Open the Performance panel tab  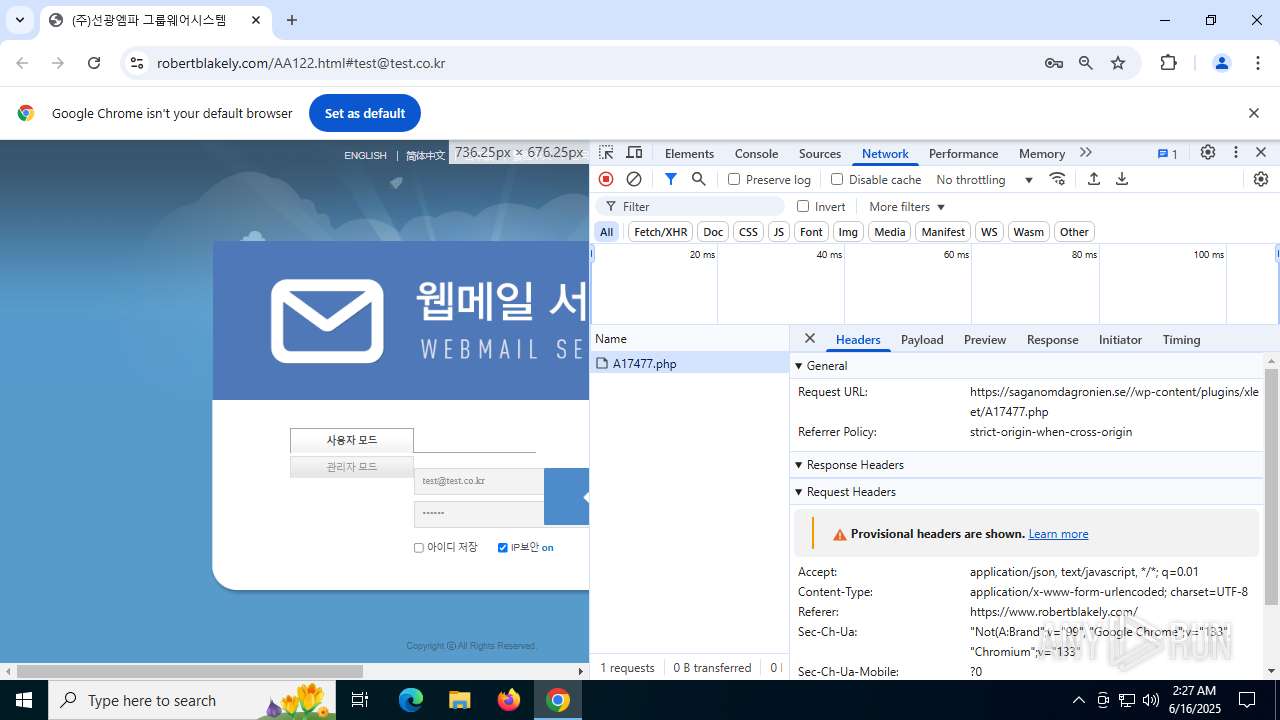point(963,154)
